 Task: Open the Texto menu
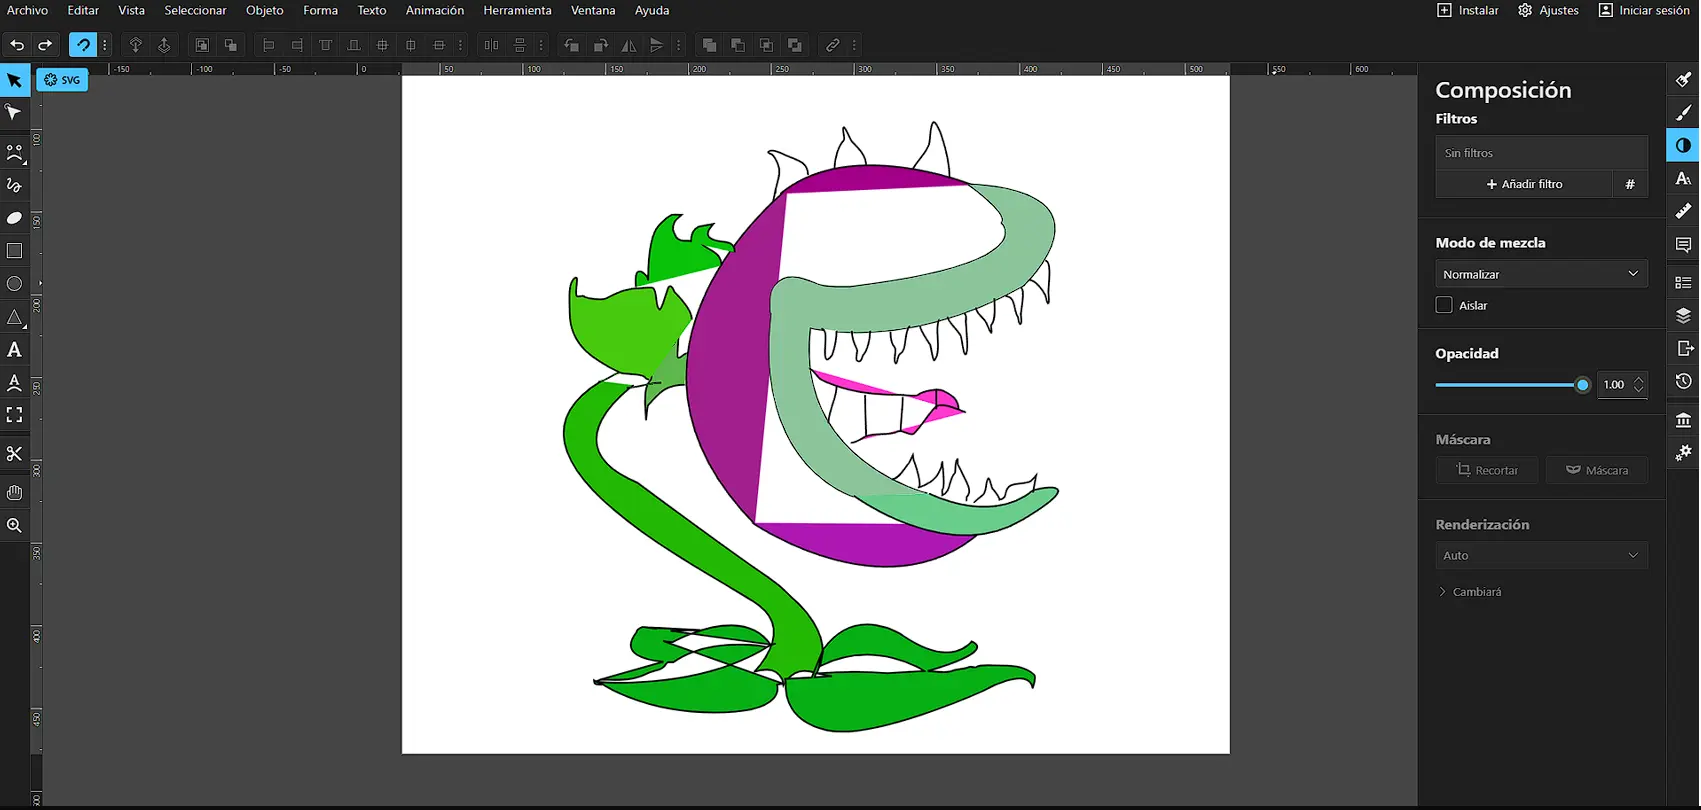372,10
